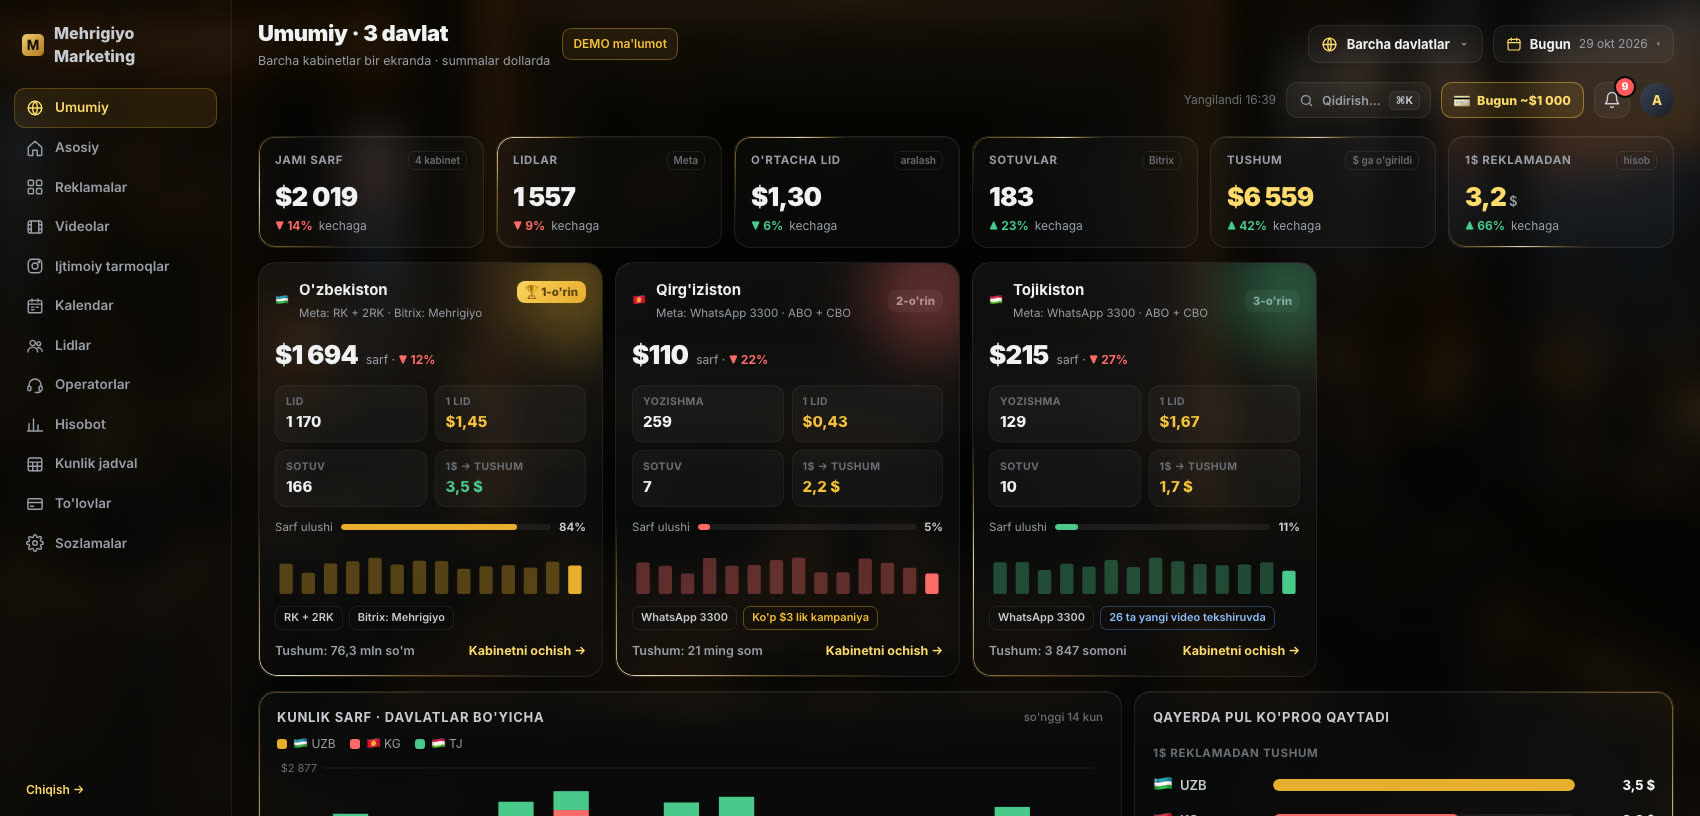Click the Bugun ~$1 000 budget button
Image resolution: width=1700 pixels, height=816 pixels.
pos(1512,100)
